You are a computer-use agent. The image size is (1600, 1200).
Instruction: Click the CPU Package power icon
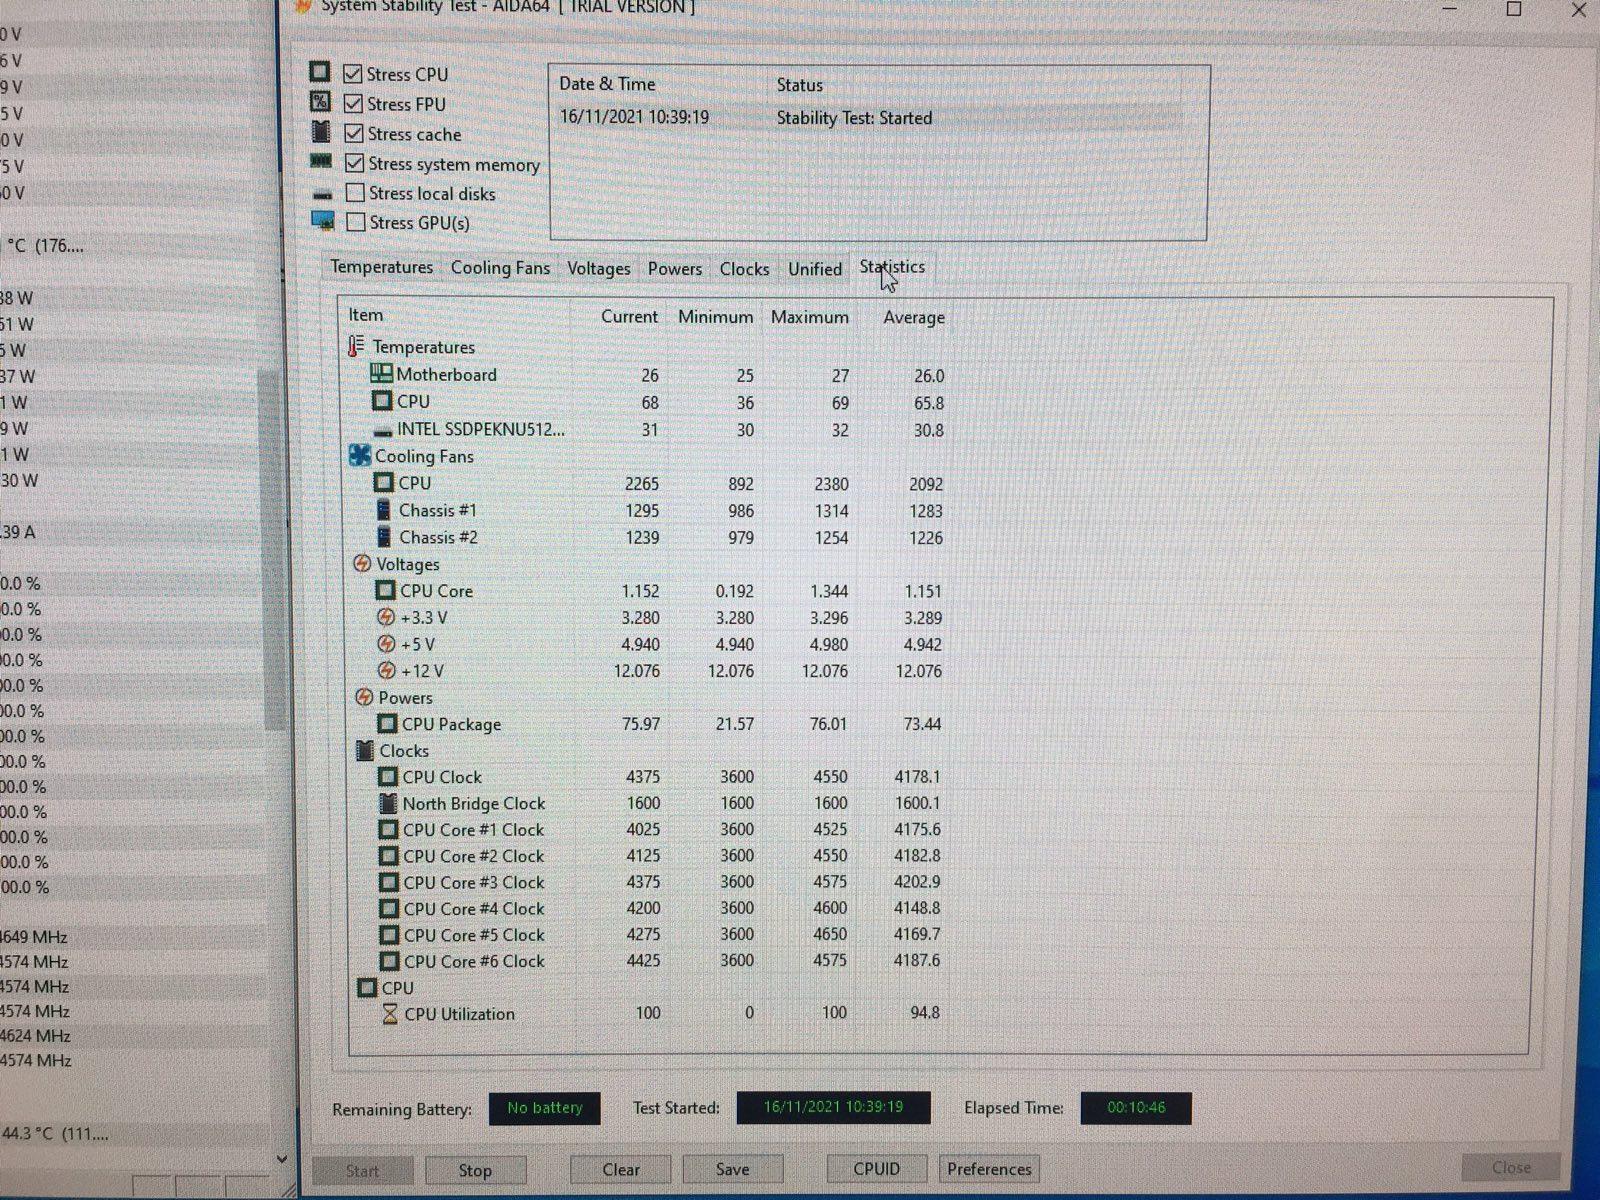click(x=387, y=724)
